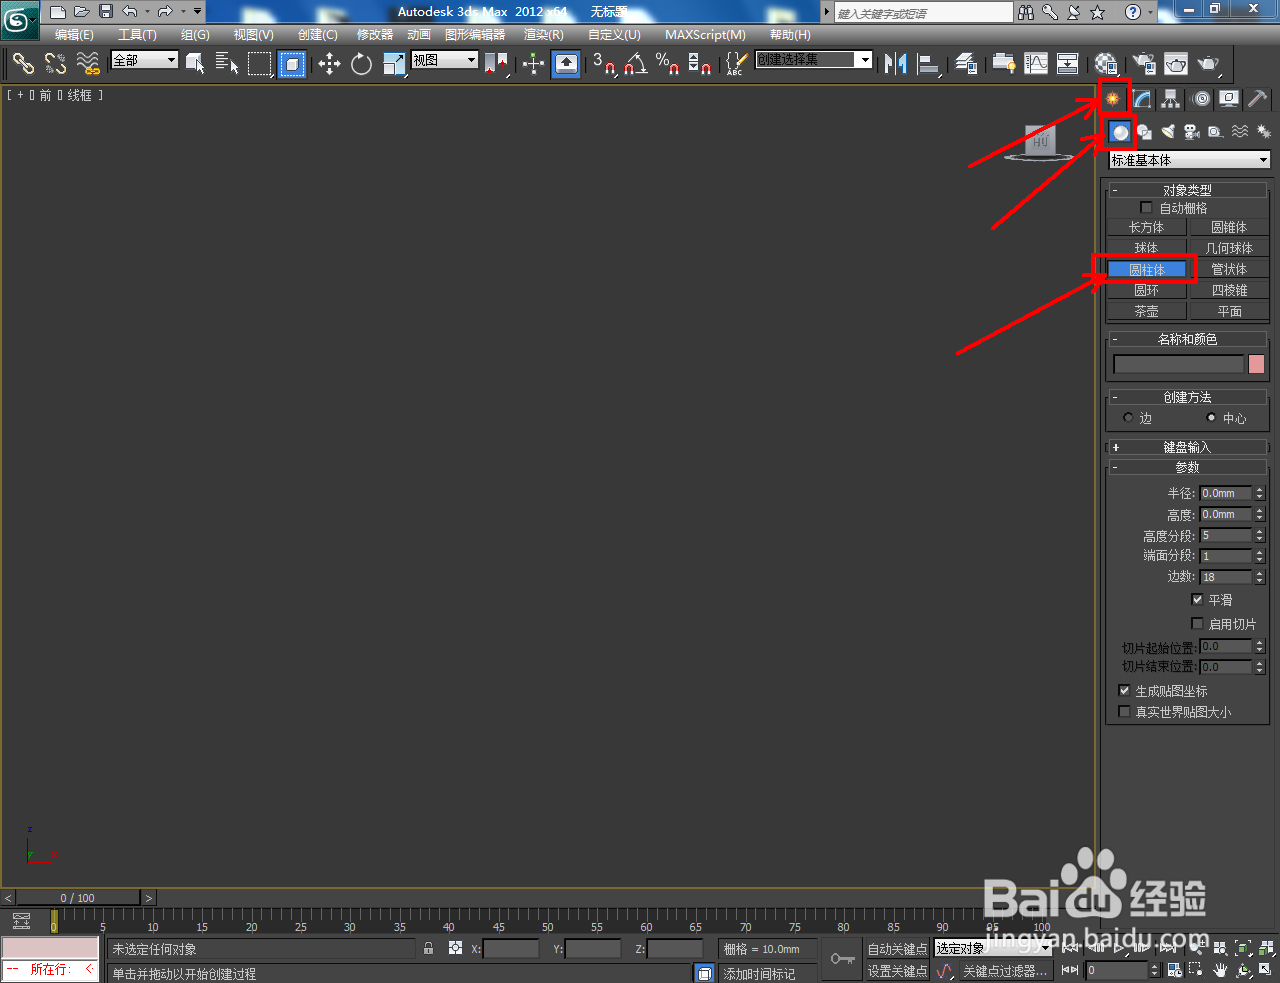Click the 长方体 object button
The image size is (1280, 983).
tap(1146, 228)
